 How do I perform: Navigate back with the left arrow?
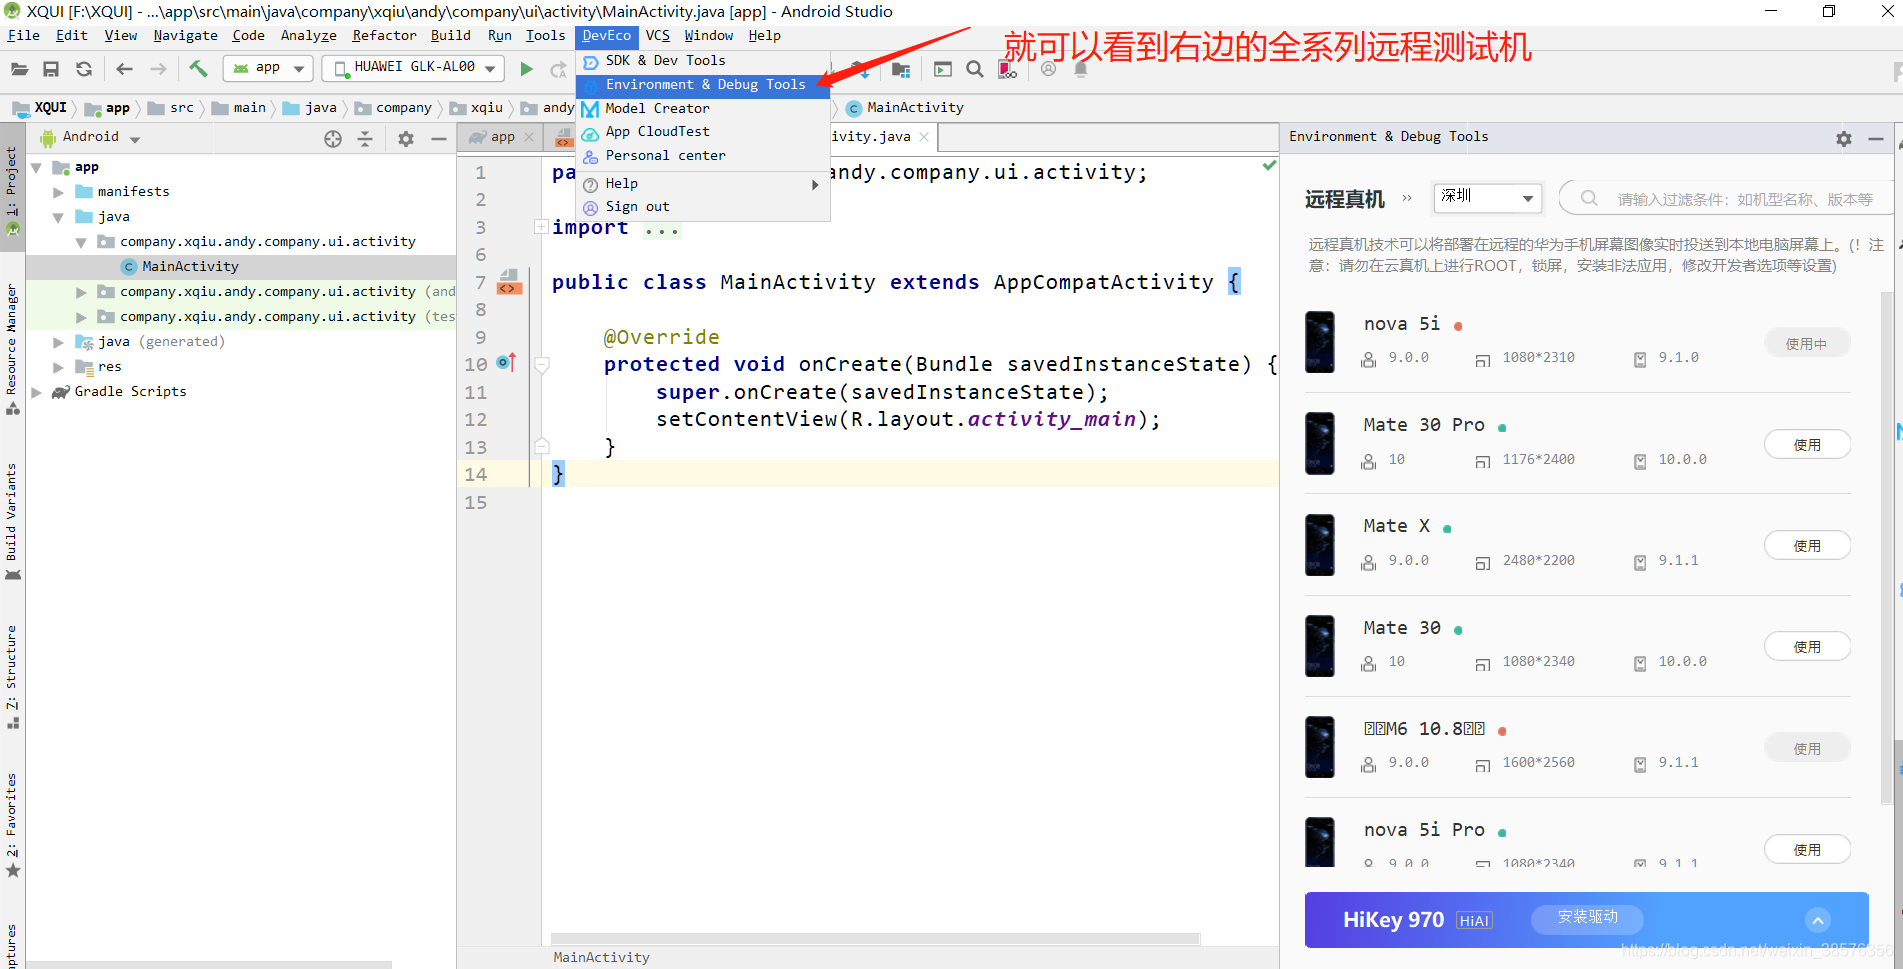124,69
